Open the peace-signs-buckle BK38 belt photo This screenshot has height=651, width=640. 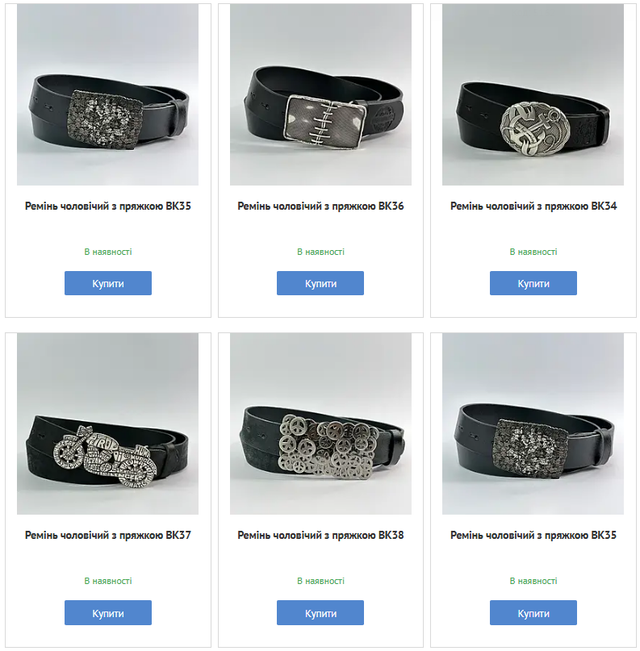point(320,423)
